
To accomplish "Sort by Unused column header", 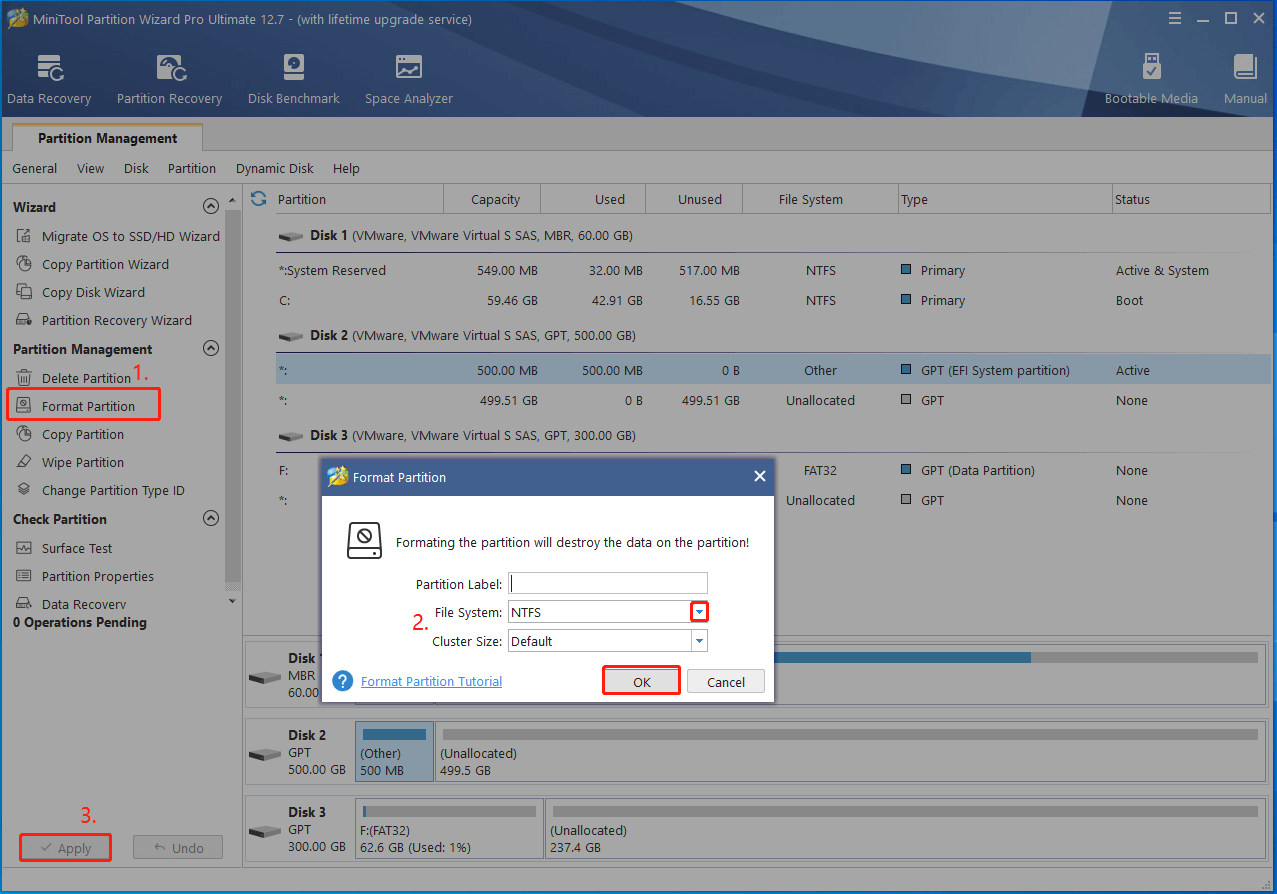I will pyautogui.click(x=694, y=199).
